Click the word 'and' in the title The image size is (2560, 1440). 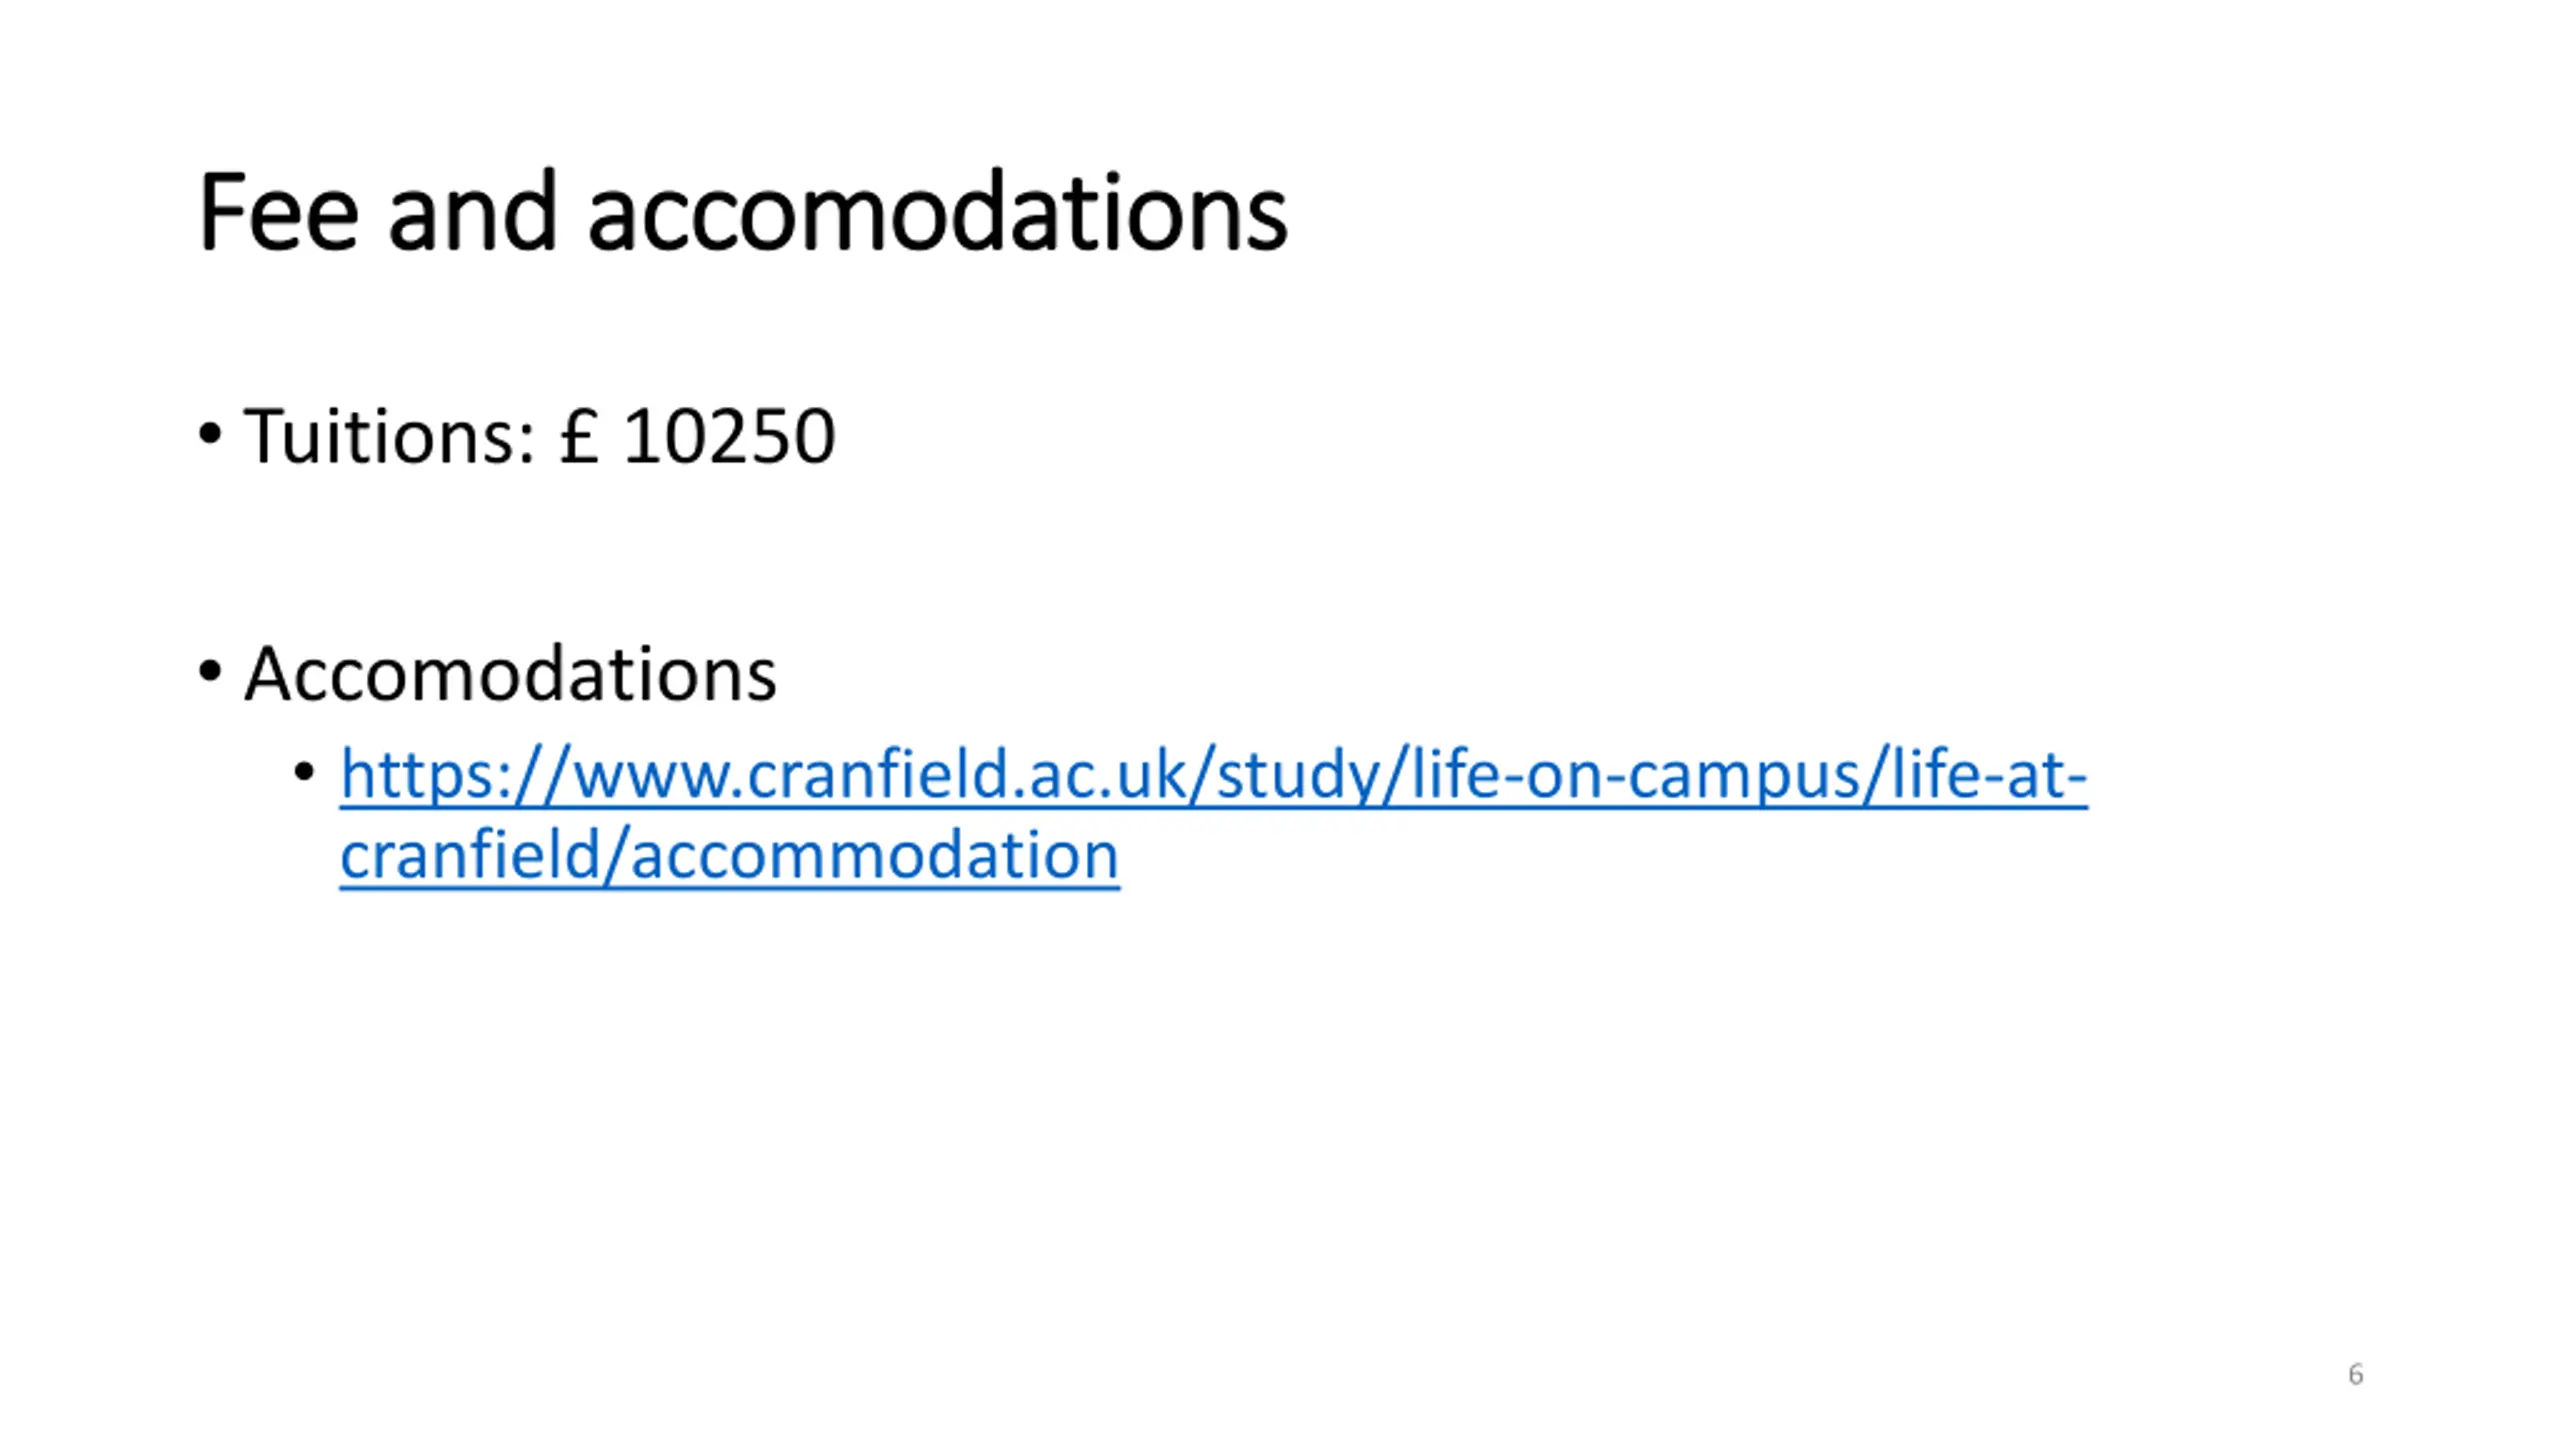click(x=471, y=213)
